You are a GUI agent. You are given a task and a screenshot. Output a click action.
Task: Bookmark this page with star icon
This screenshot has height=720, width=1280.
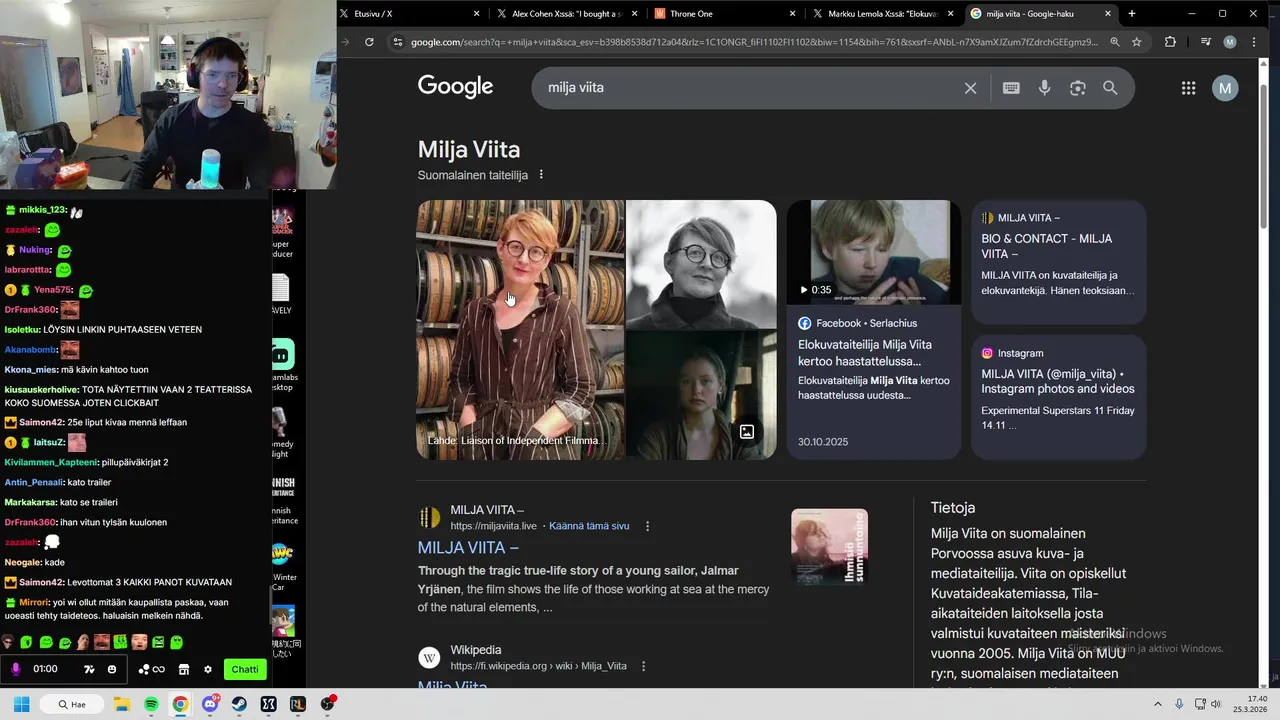(x=1137, y=42)
